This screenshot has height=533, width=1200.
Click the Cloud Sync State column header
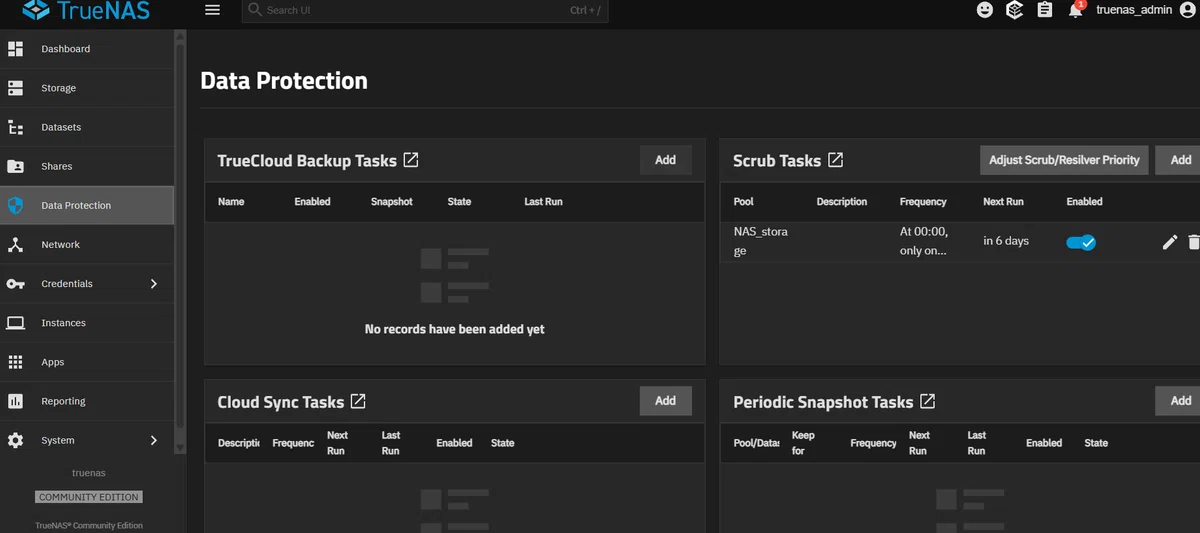(x=503, y=443)
